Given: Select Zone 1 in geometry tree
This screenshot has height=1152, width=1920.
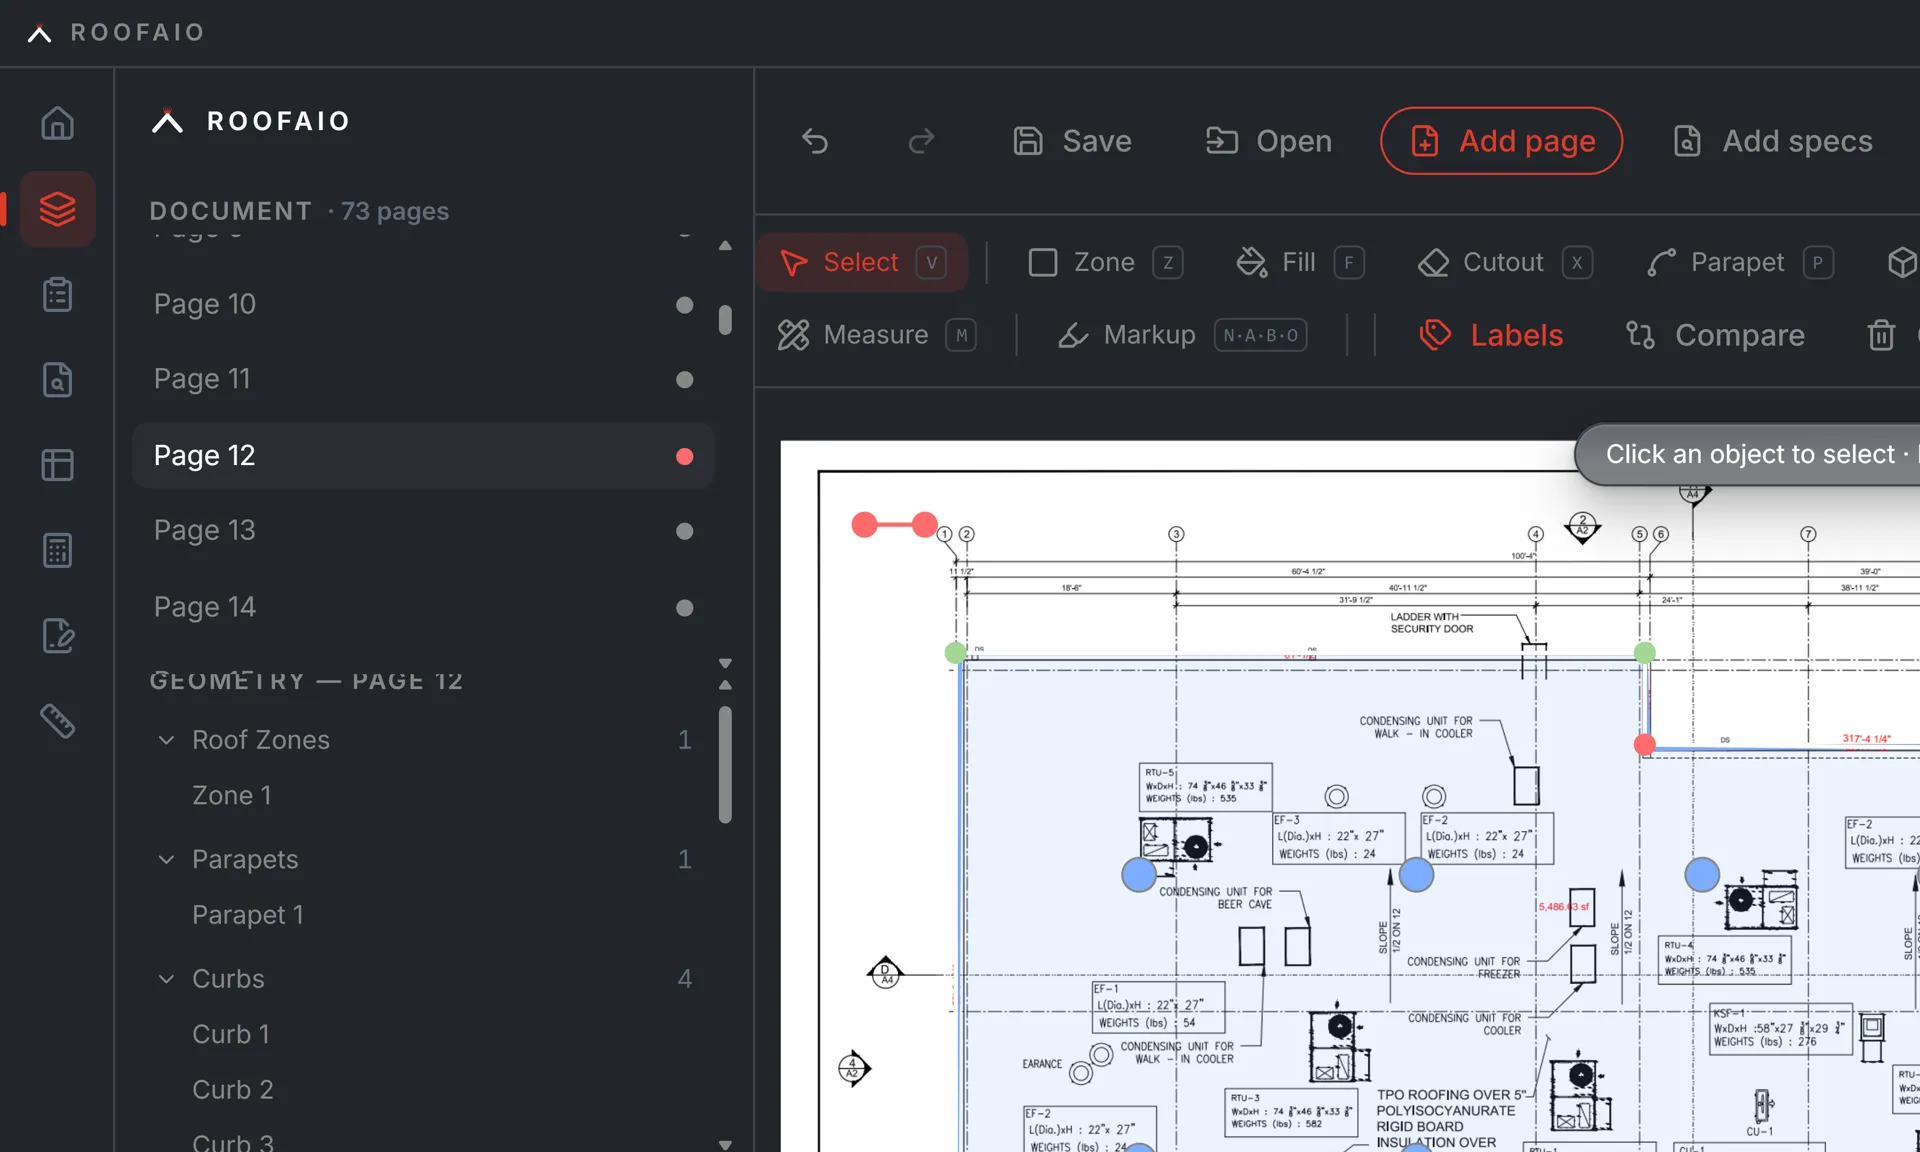Looking at the screenshot, I should point(232,796).
